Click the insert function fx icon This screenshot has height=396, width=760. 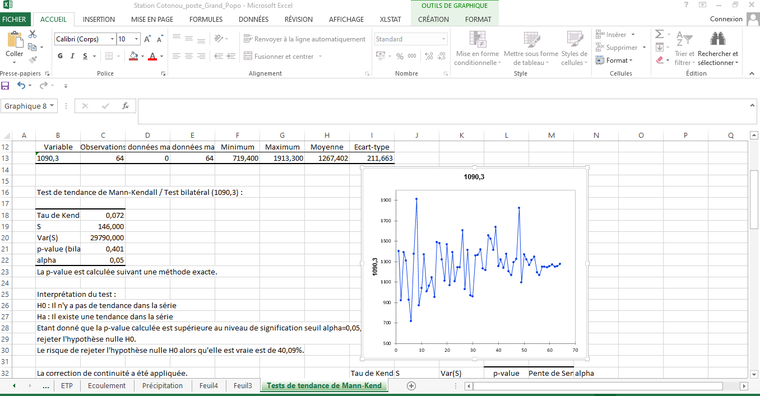tap(126, 106)
